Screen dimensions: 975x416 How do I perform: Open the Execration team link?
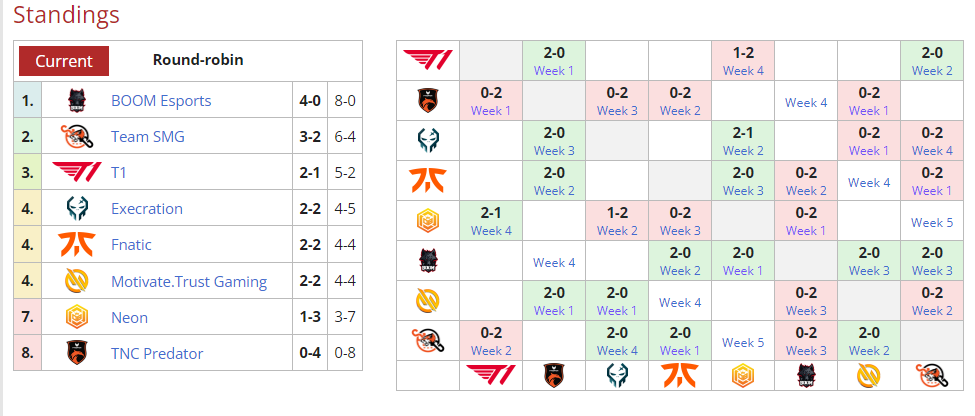click(147, 208)
